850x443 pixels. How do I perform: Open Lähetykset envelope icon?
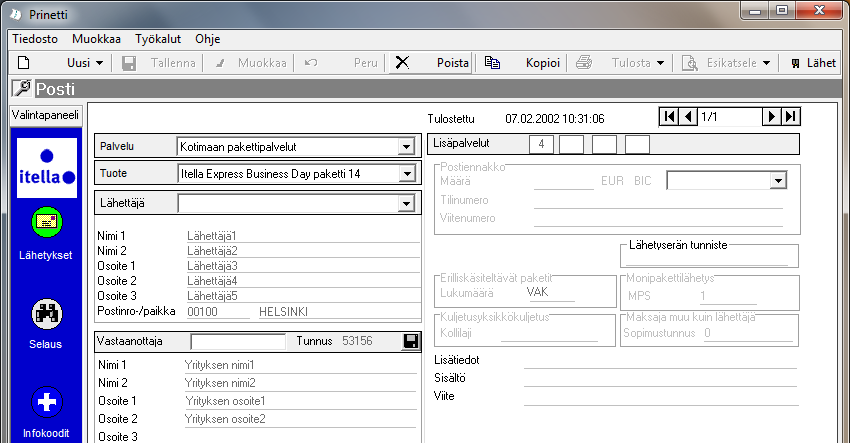pos(47,222)
